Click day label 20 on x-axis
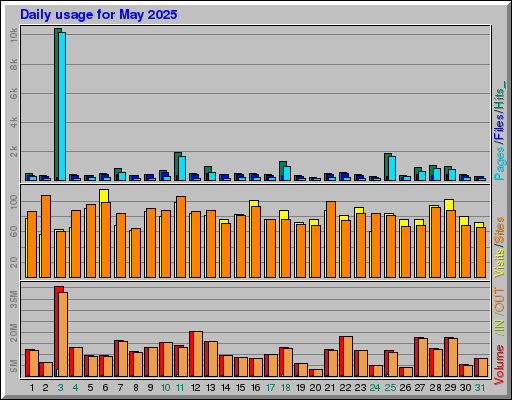This screenshot has width=512, height=400. point(315,388)
